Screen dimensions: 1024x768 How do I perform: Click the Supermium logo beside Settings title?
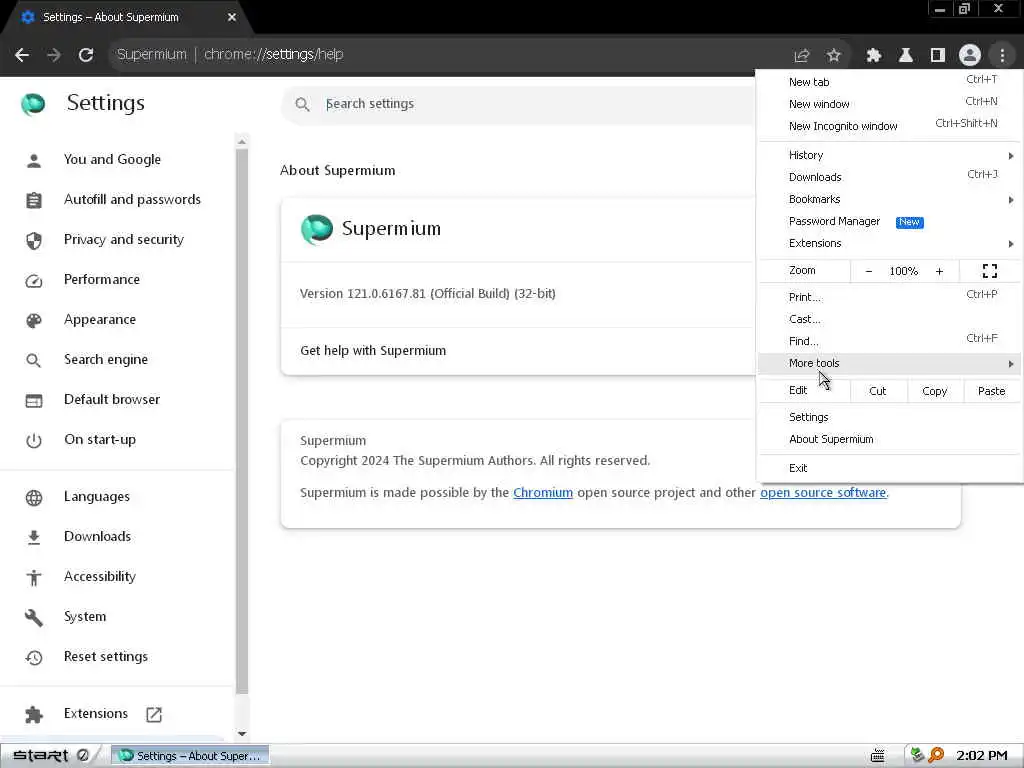pyautogui.click(x=33, y=104)
